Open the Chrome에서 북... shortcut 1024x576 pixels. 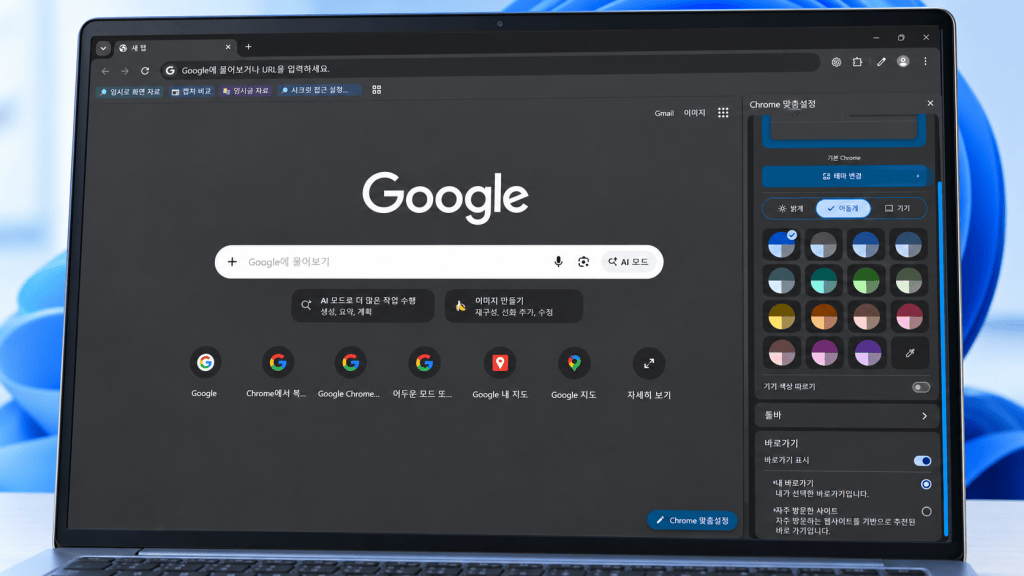pyautogui.click(x=277, y=373)
